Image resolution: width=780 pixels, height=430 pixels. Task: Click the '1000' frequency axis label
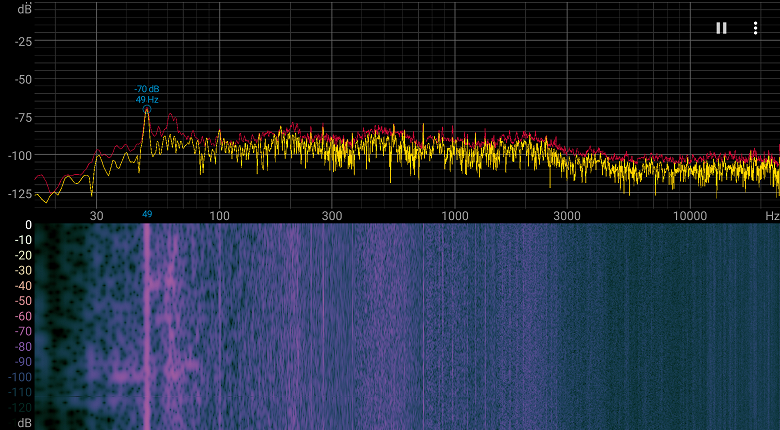click(455, 215)
